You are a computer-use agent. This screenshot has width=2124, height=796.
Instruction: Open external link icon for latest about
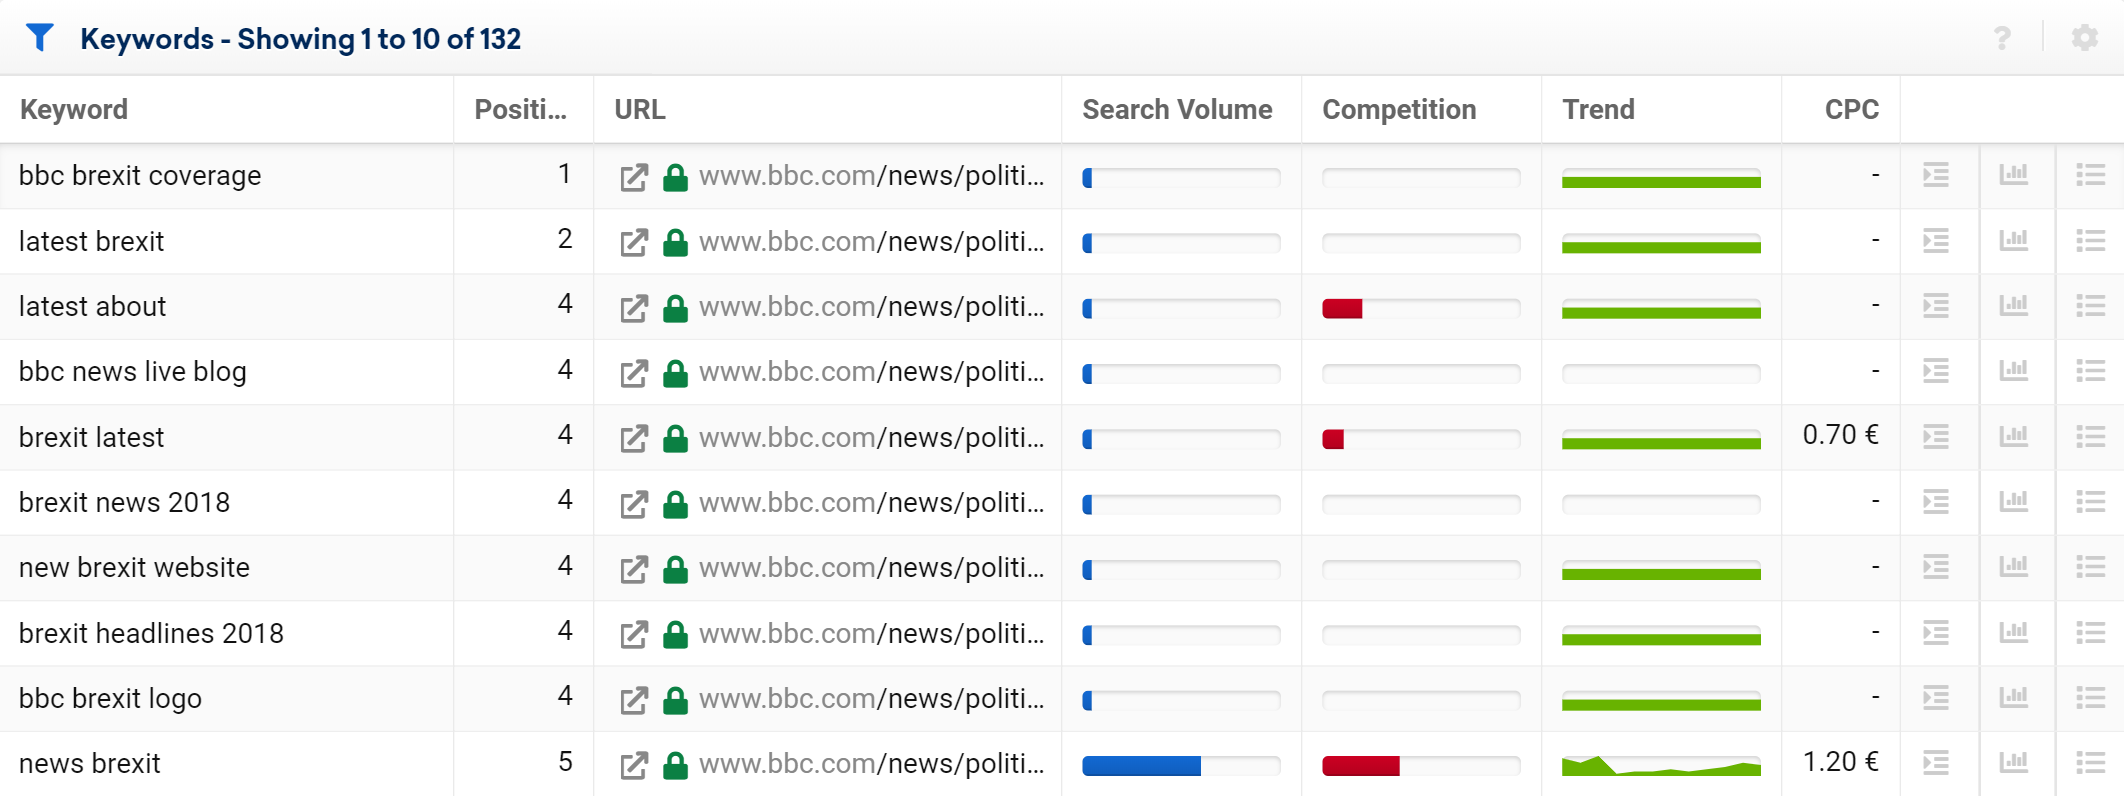(x=634, y=308)
